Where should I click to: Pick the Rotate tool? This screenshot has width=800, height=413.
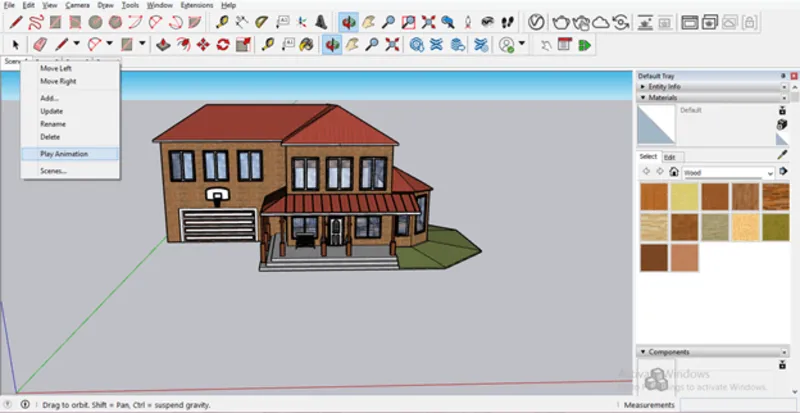click(x=222, y=44)
